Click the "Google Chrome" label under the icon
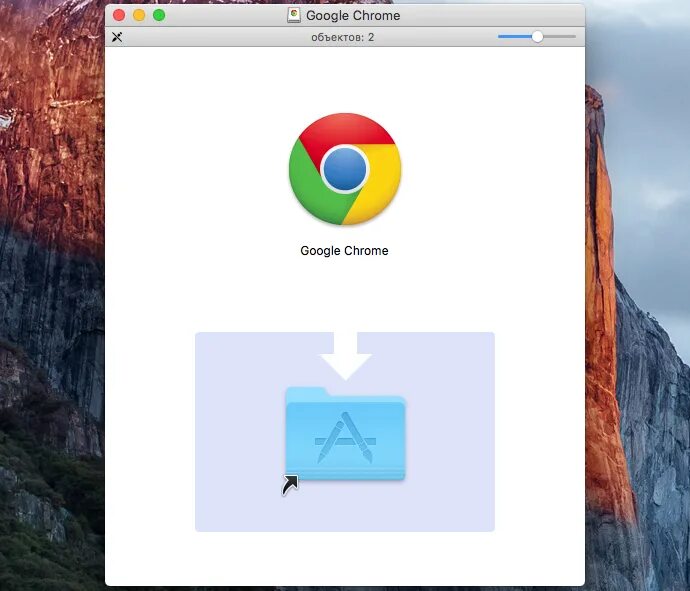This screenshot has width=690, height=591. 344,250
